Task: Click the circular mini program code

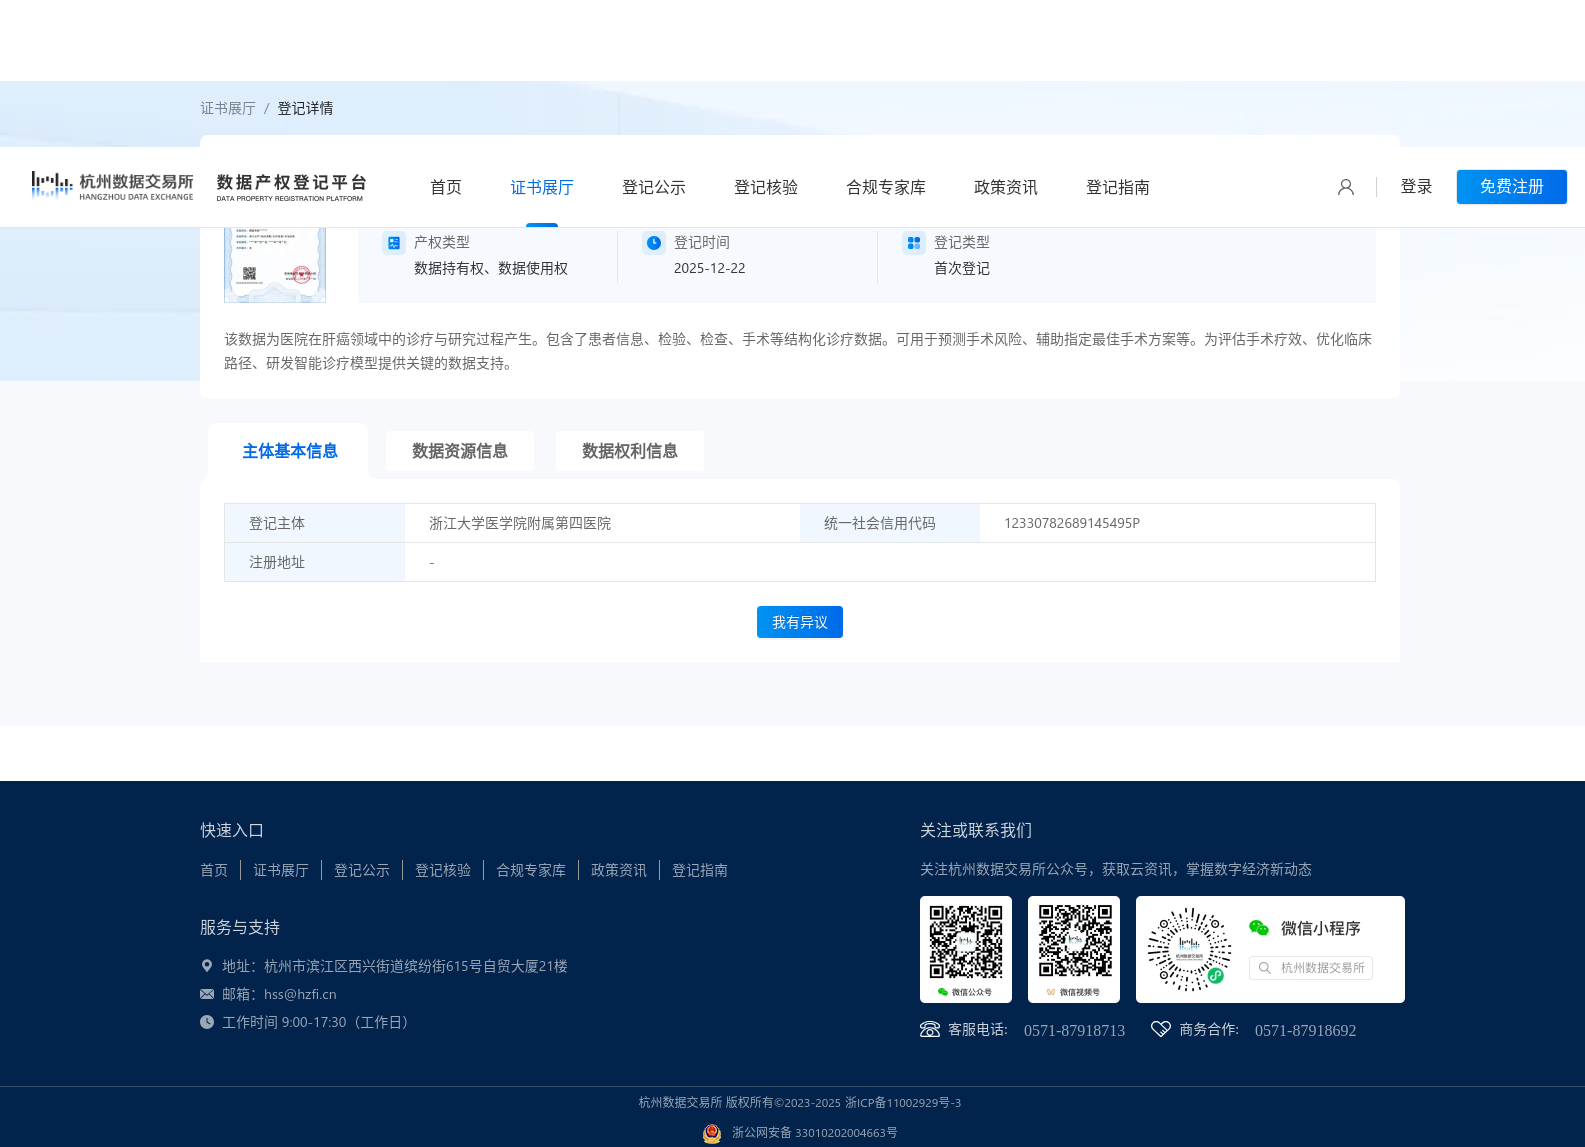Action: pos(1189,949)
